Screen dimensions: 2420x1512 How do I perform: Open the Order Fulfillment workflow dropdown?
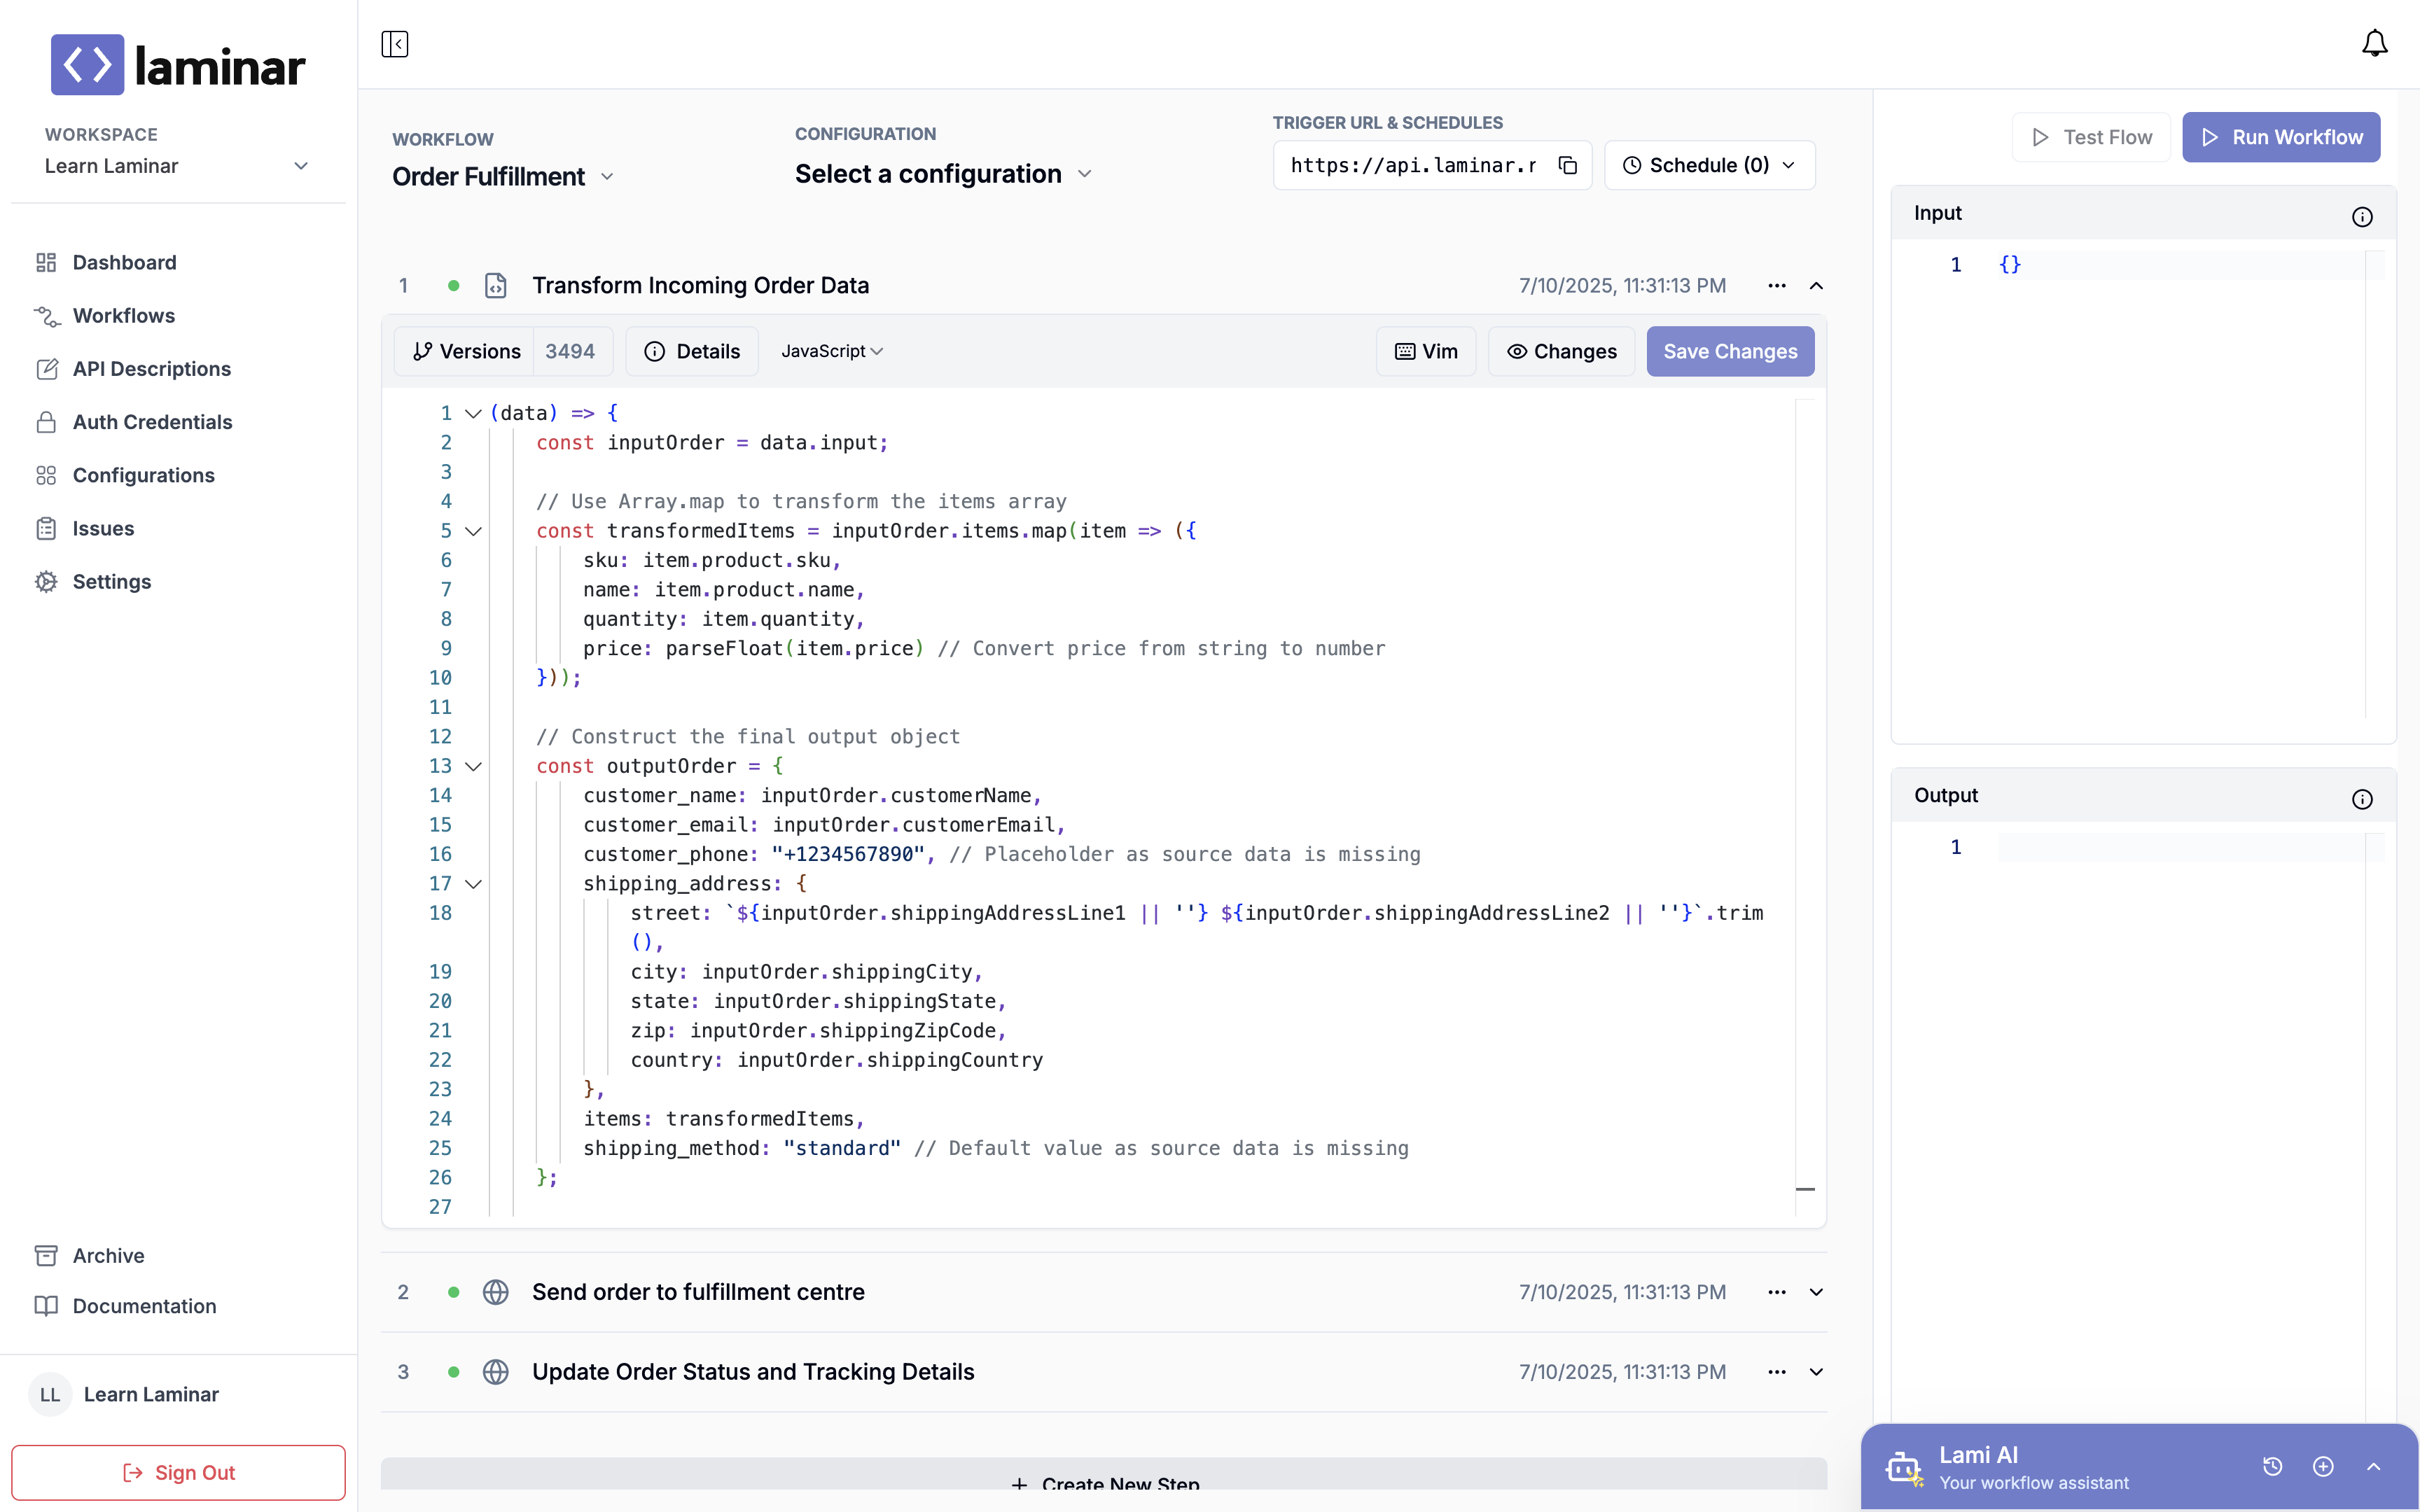pos(503,177)
